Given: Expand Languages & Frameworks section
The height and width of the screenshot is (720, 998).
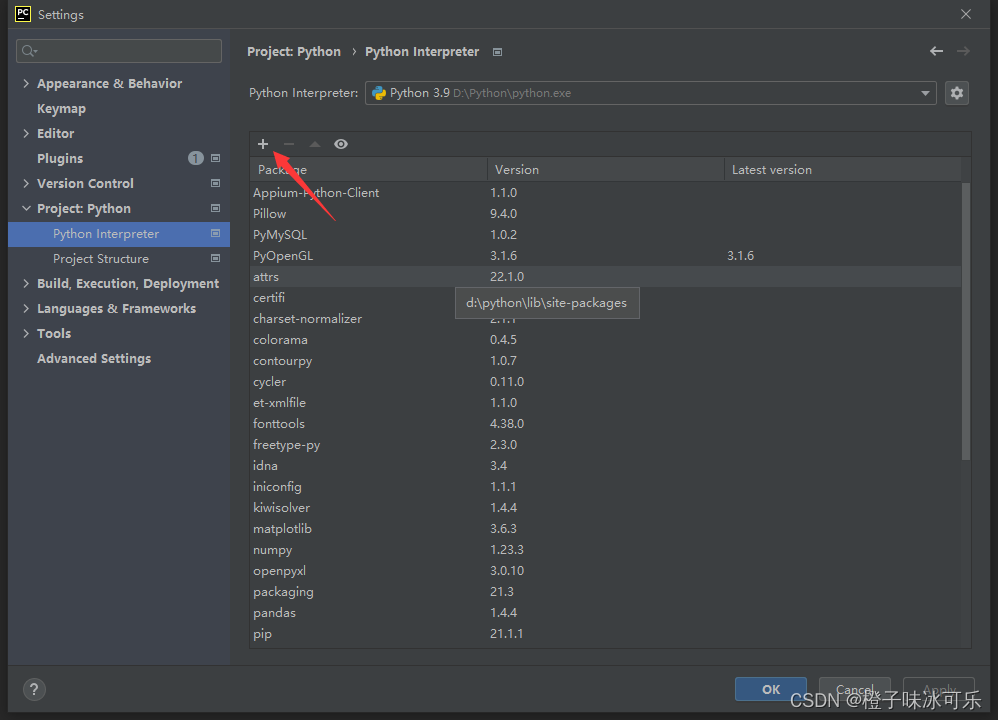Looking at the screenshot, I should click(26, 308).
